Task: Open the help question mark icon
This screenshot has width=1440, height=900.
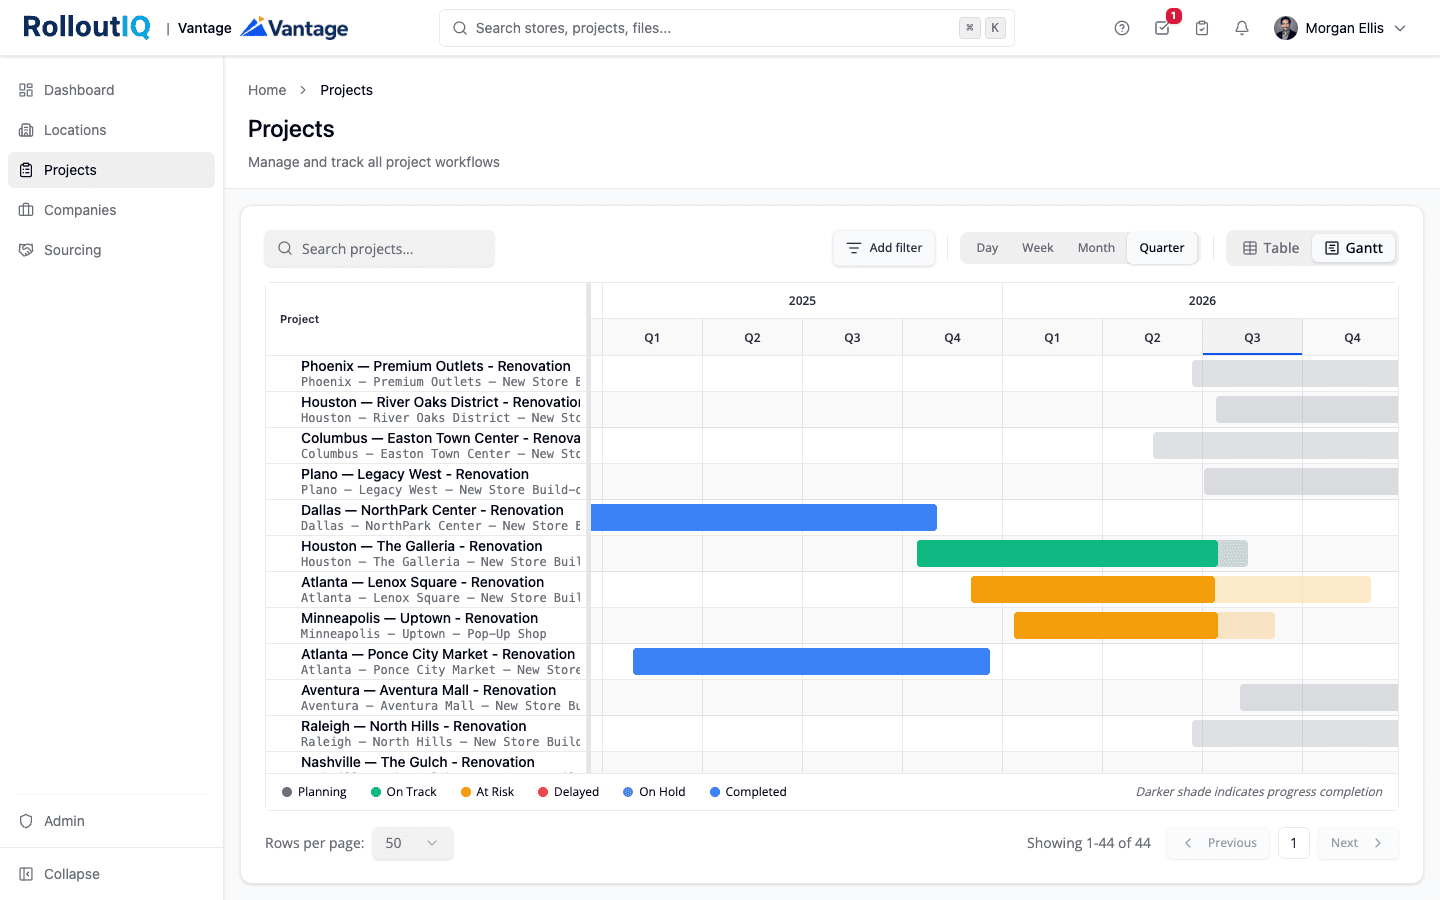Action: (x=1122, y=28)
